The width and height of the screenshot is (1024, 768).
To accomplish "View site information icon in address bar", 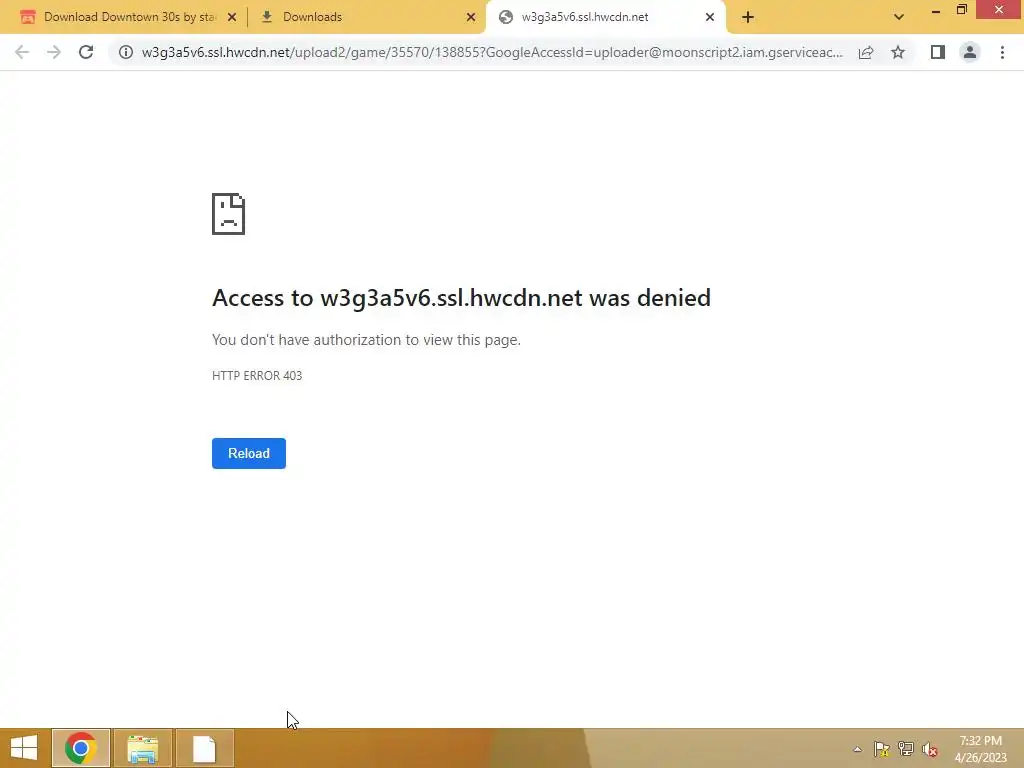I will pos(126,52).
